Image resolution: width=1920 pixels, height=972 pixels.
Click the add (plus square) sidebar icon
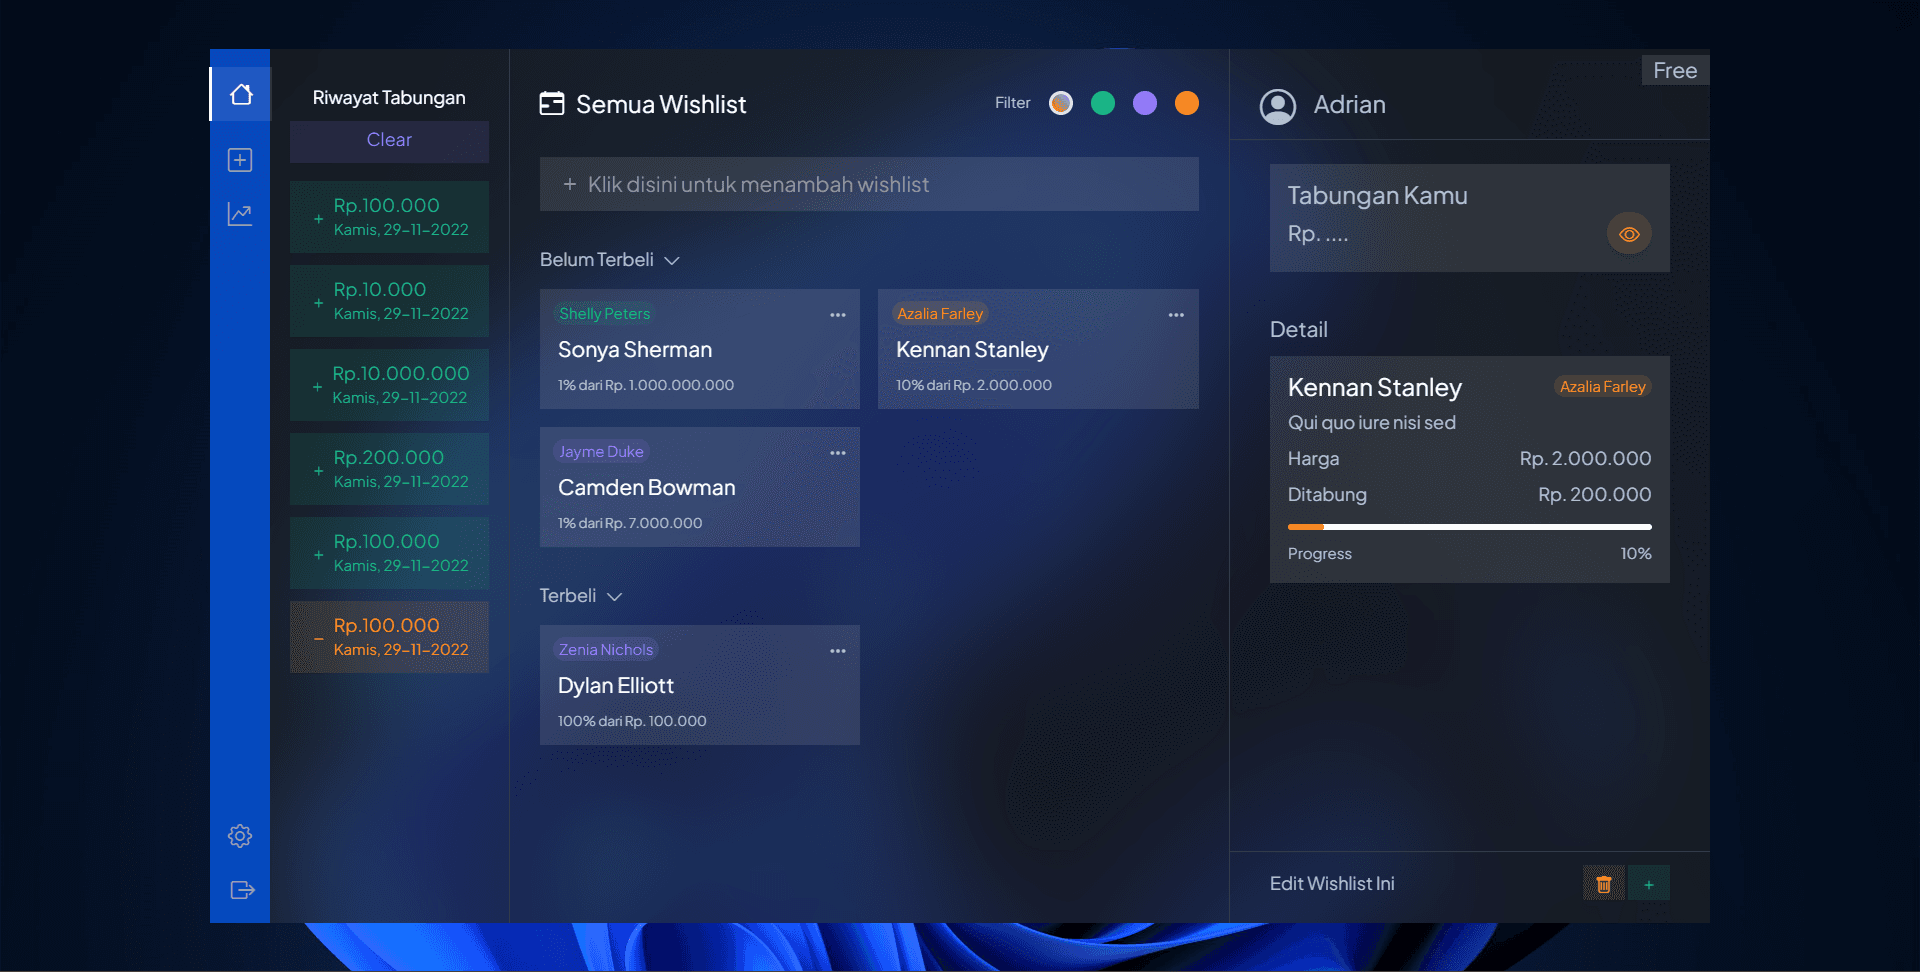coord(240,160)
